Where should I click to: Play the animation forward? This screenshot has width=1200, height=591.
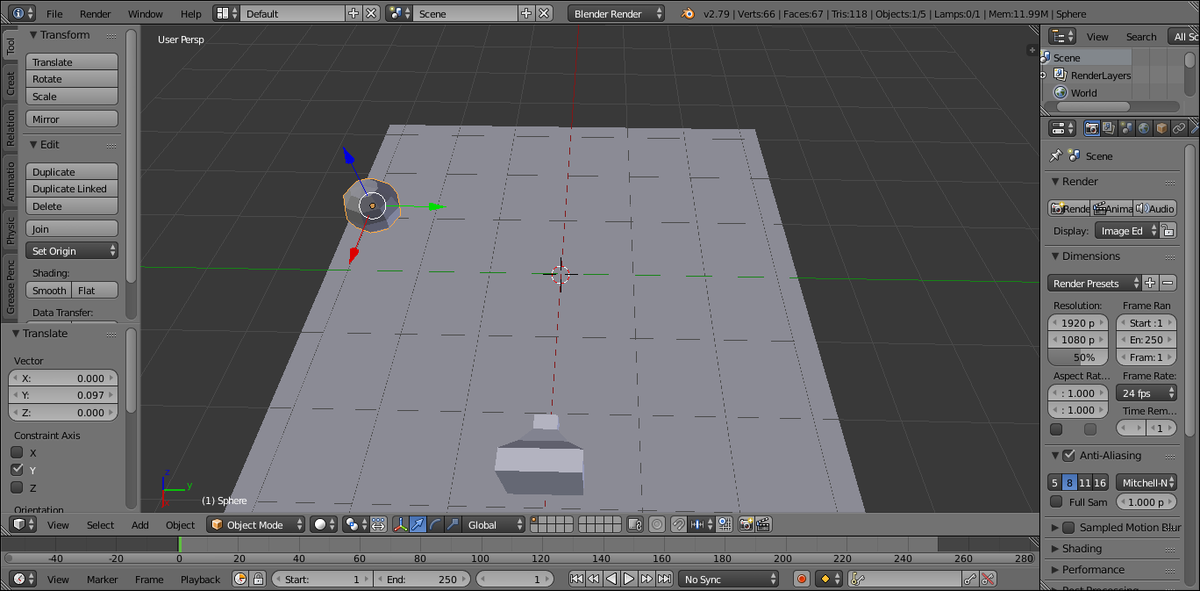[629, 579]
